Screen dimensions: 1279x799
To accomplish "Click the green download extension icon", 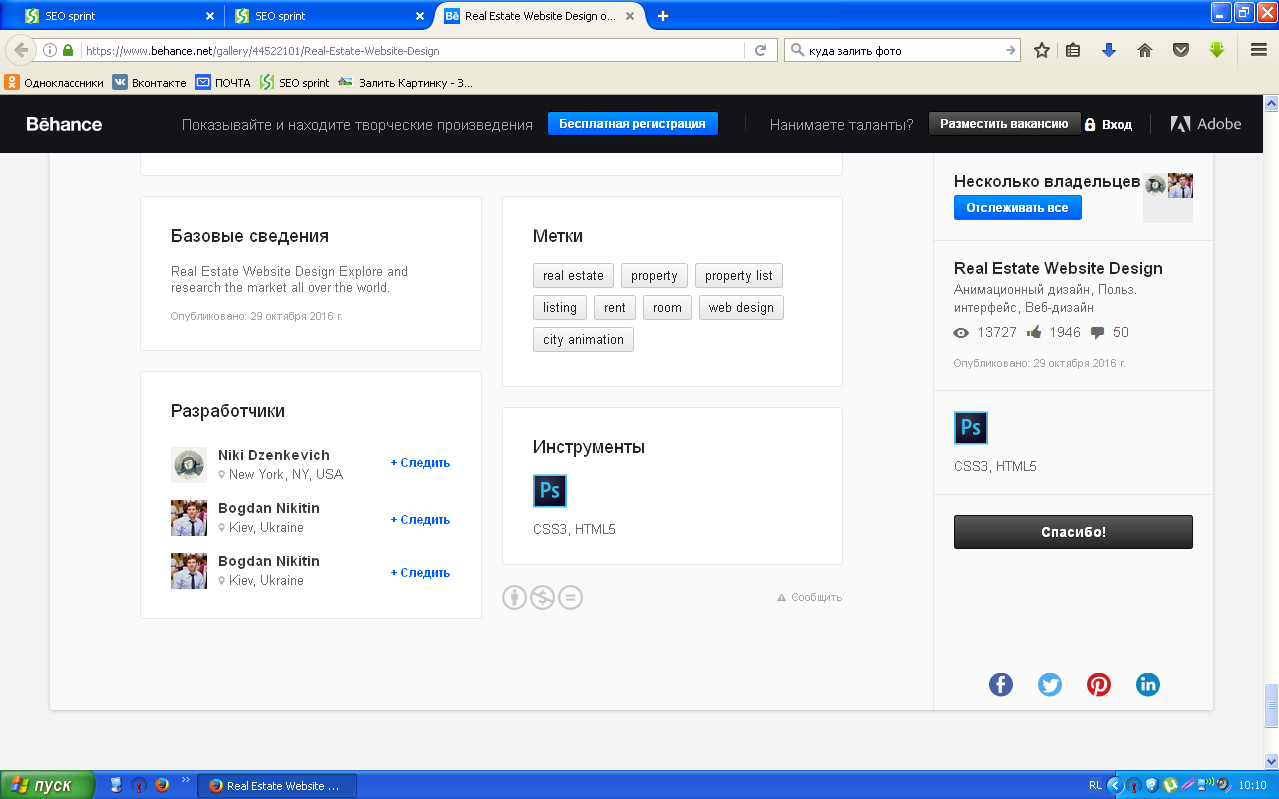I will coord(1217,50).
